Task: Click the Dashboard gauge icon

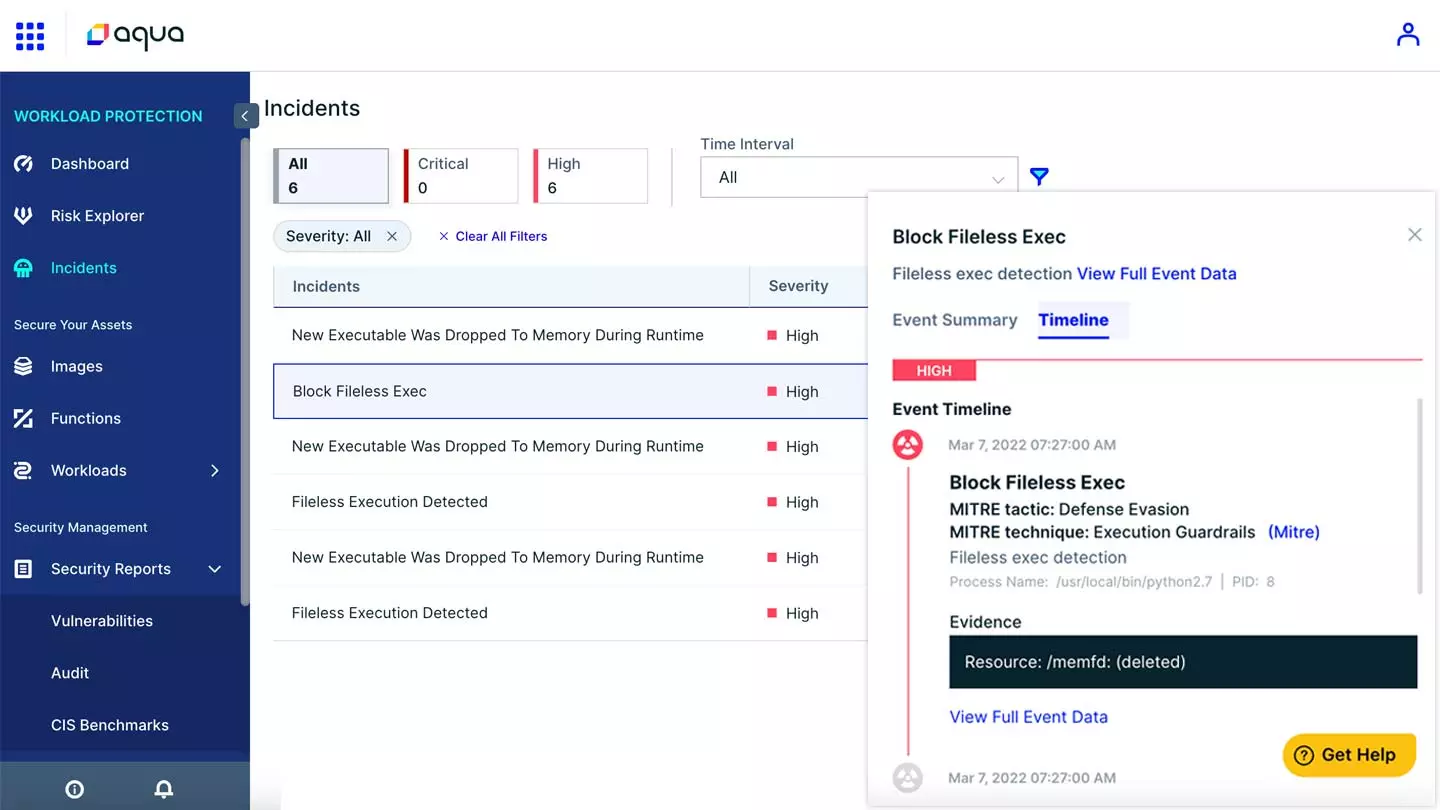Action: click(24, 164)
